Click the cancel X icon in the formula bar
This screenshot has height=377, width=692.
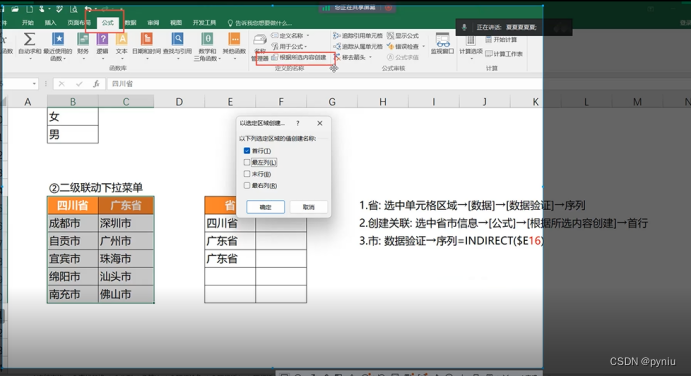tap(62, 83)
